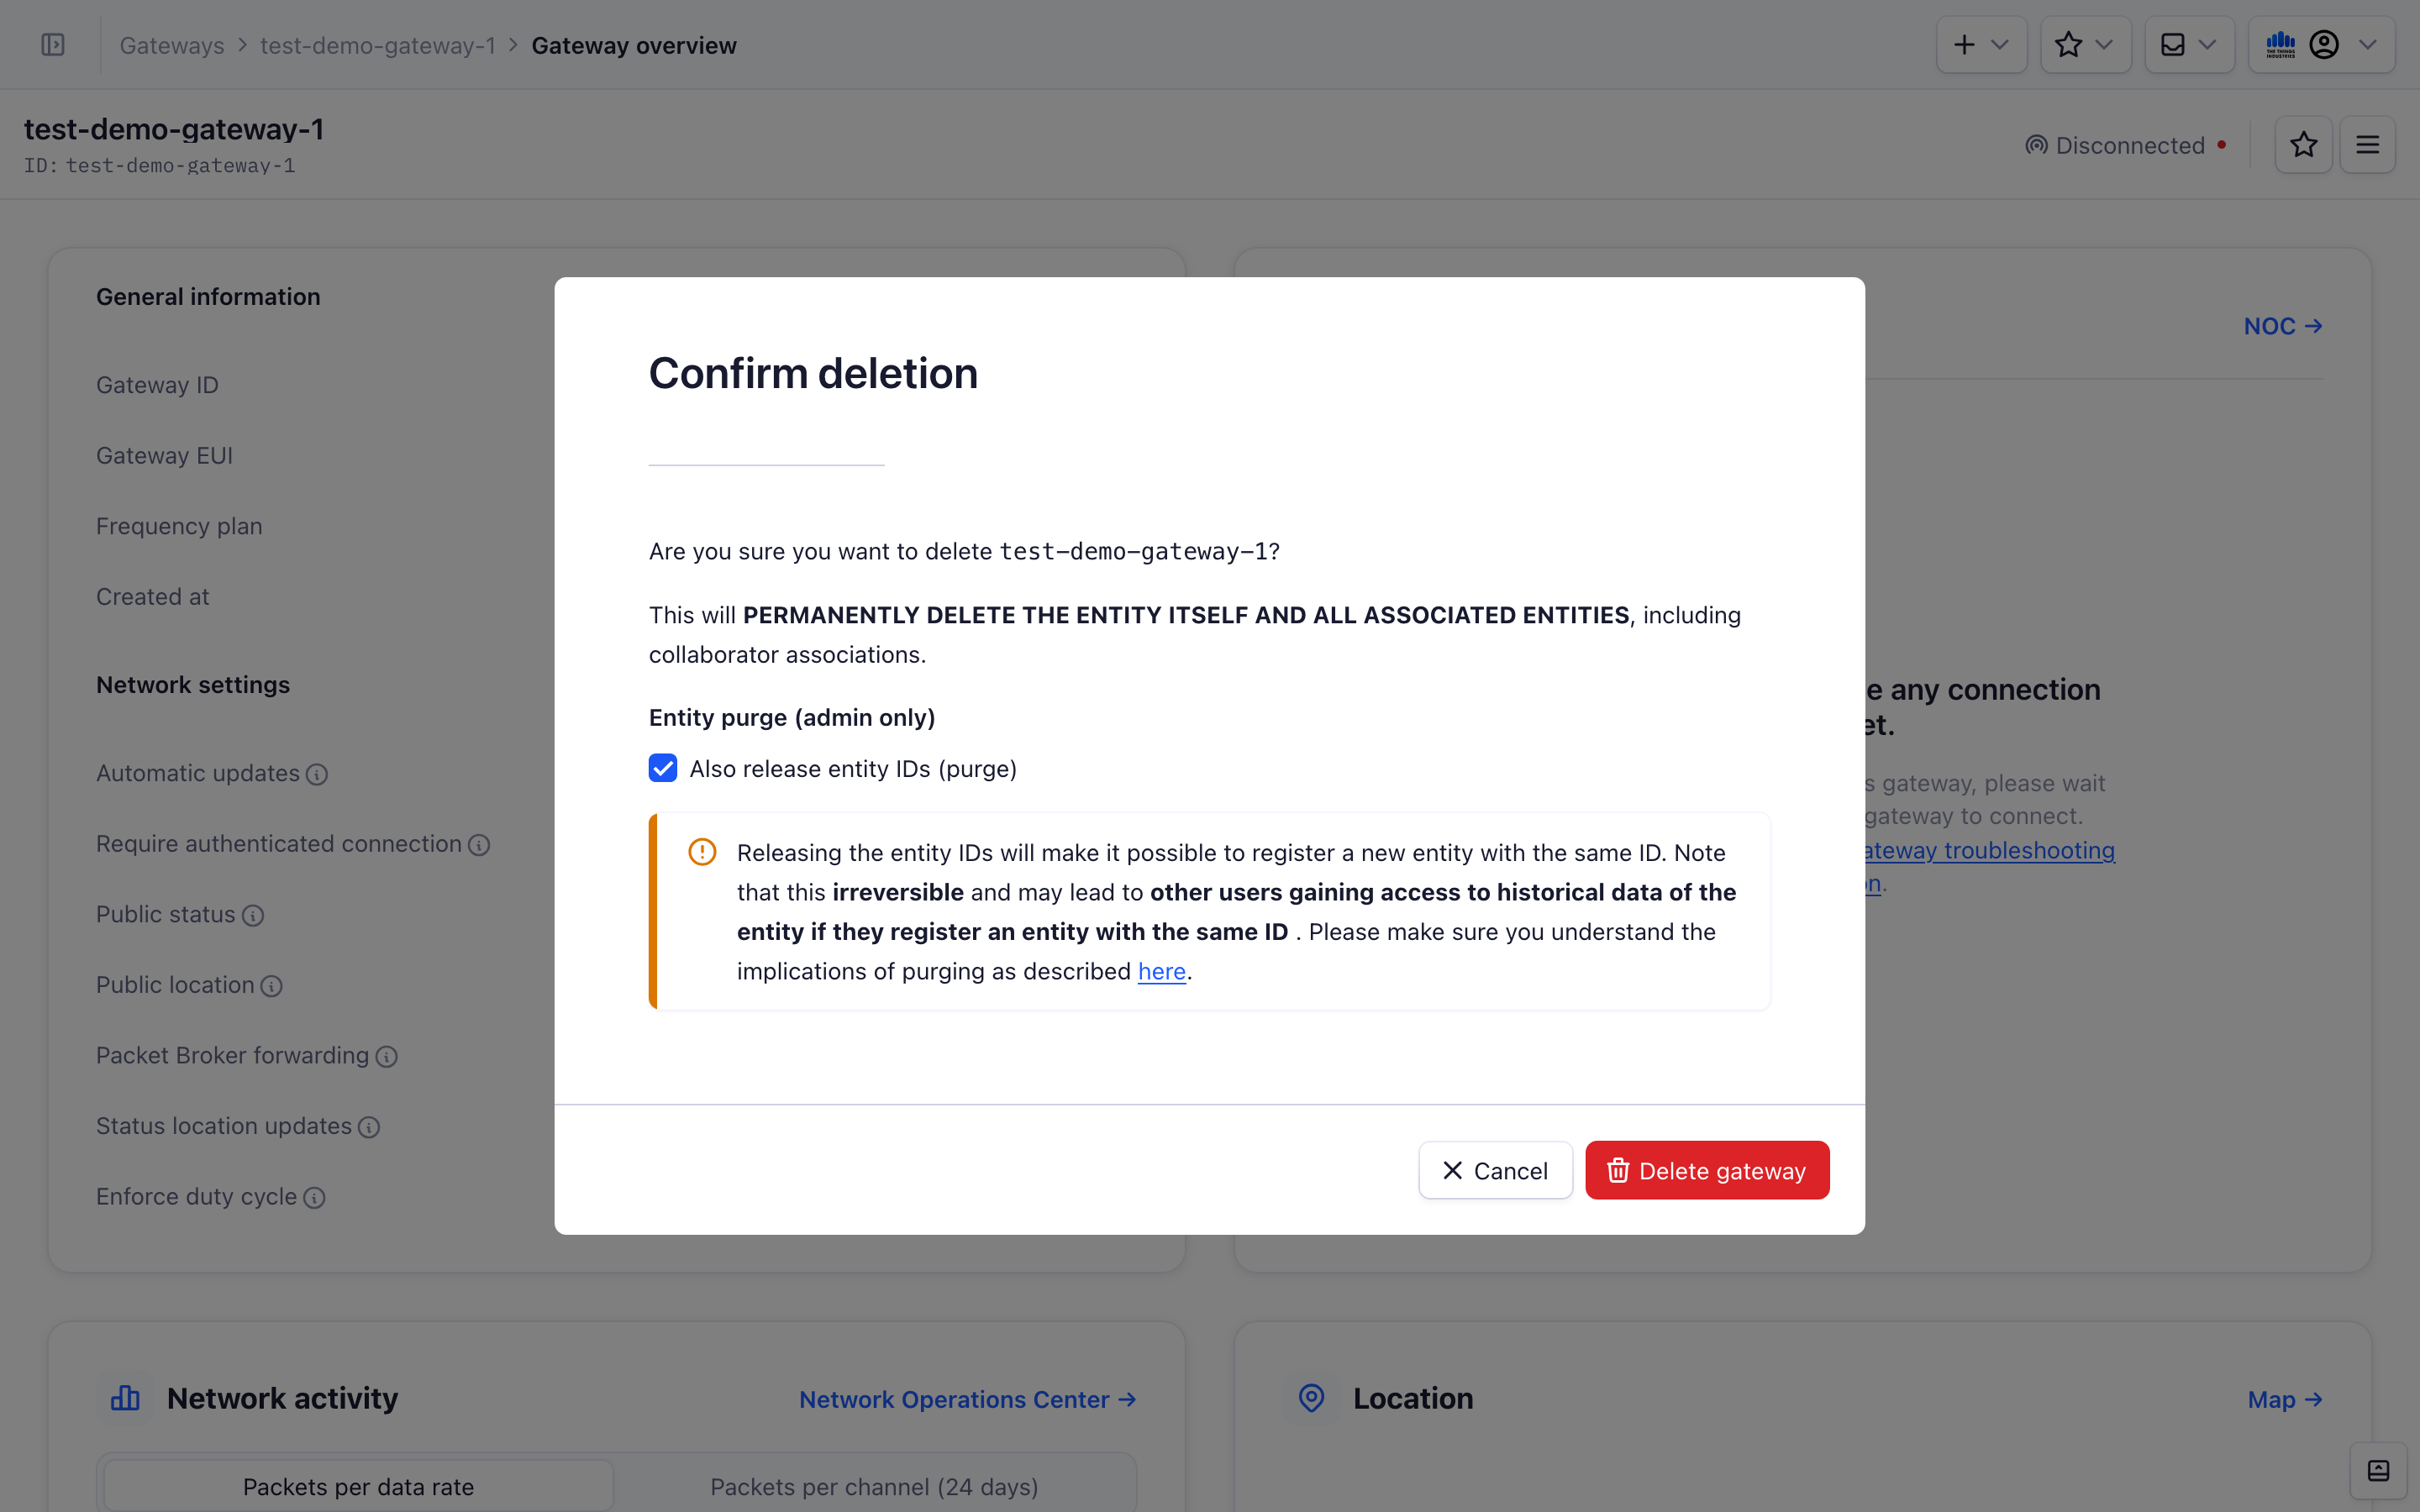This screenshot has width=2420, height=1512.
Task: Click the test-demo-gateway-1 breadcrumb
Action: [x=378, y=46]
